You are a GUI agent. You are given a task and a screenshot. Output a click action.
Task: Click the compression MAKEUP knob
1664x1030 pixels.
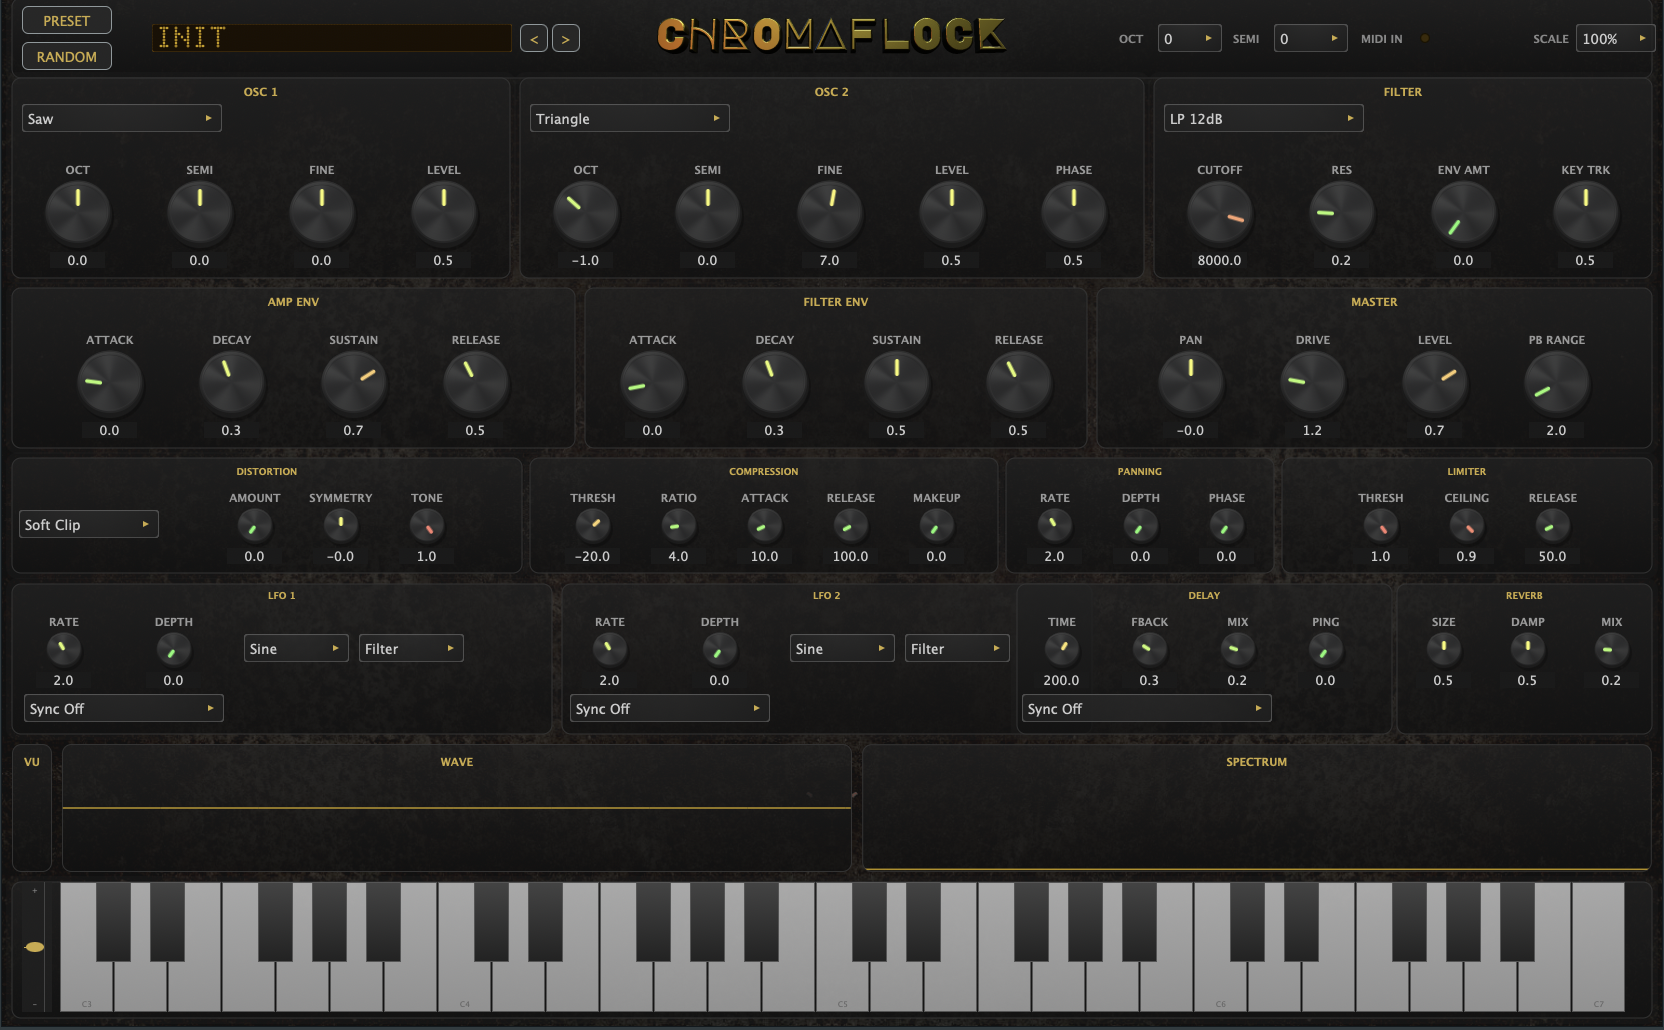[936, 525]
